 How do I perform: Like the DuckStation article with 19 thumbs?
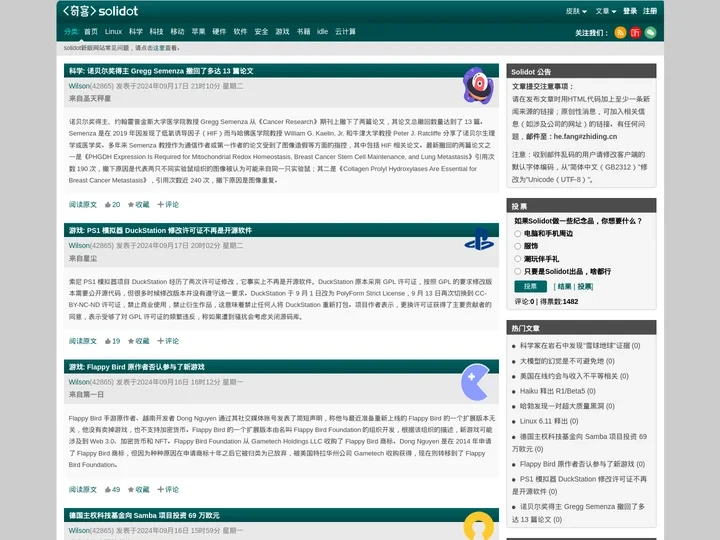[x=112, y=341]
